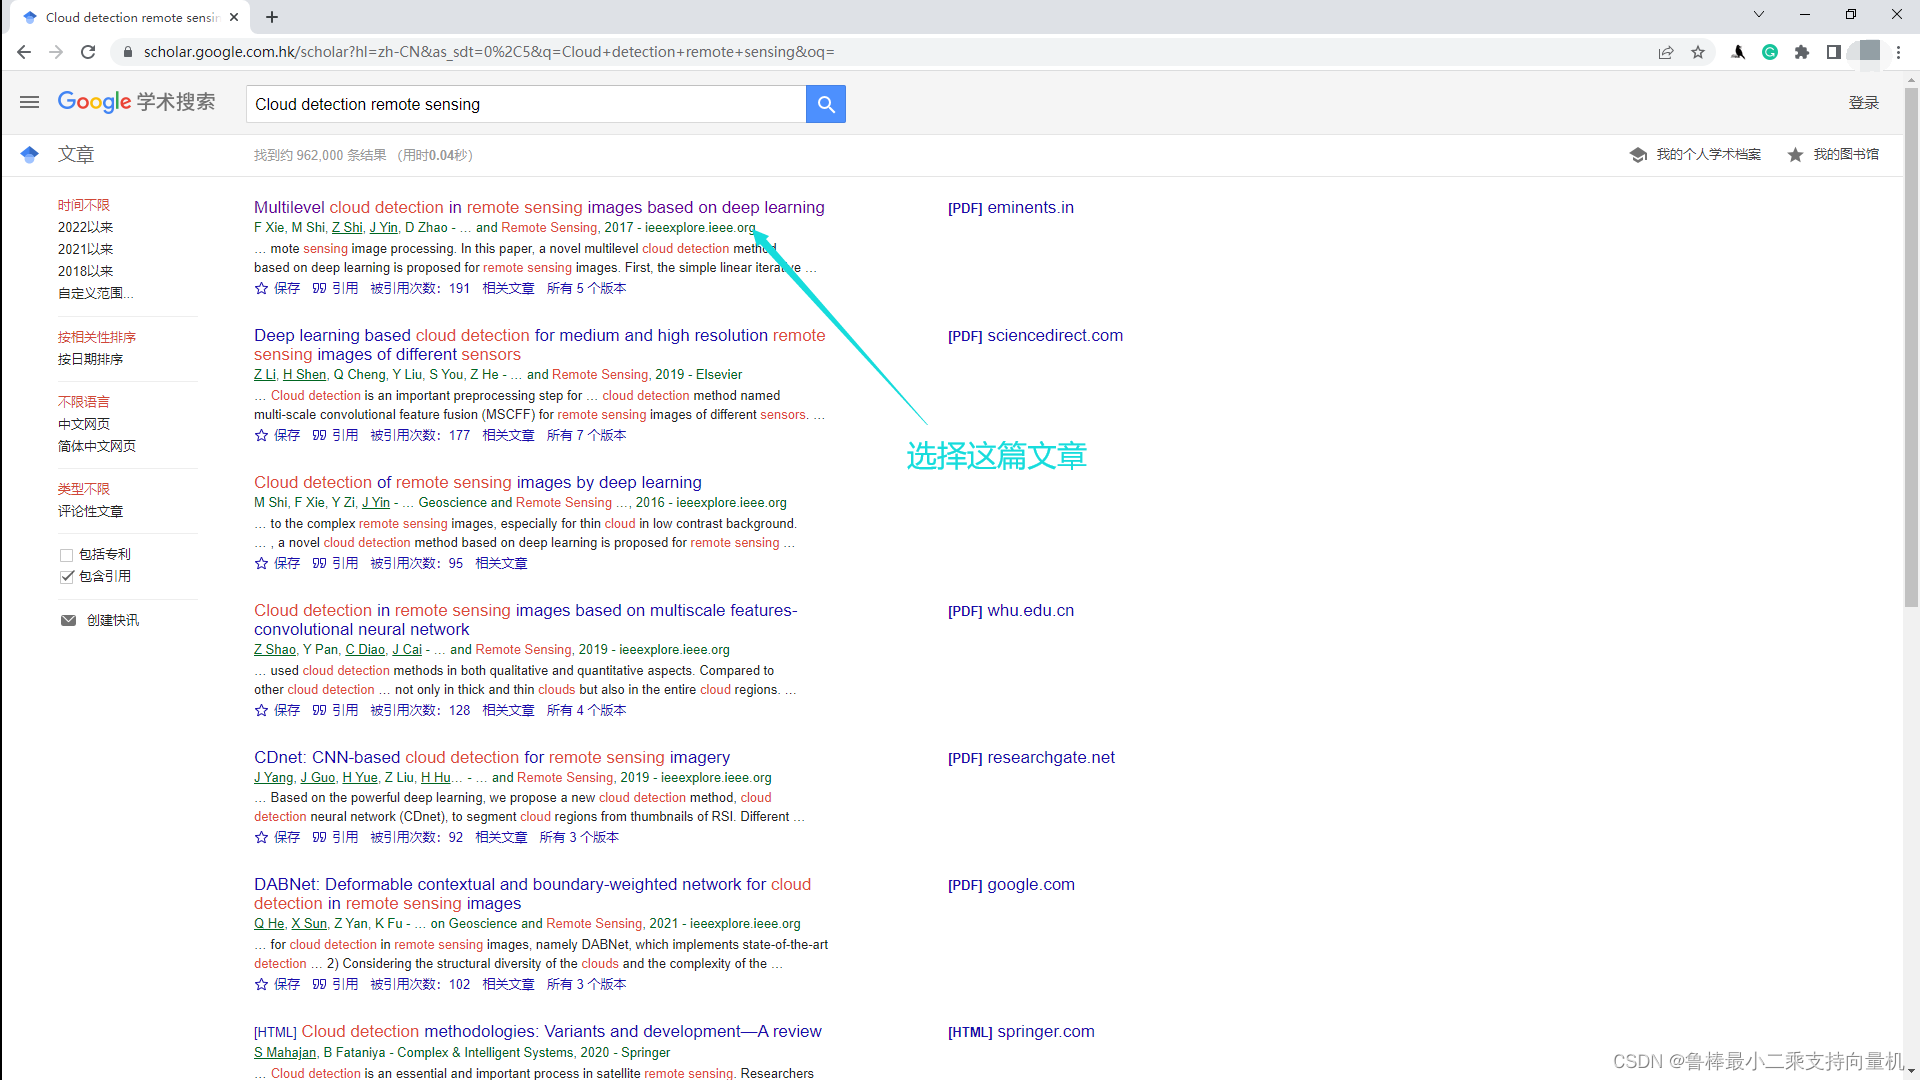Open CDnet: CNN-based cloud detection article
The image size is (1920, 1080).
492,757
